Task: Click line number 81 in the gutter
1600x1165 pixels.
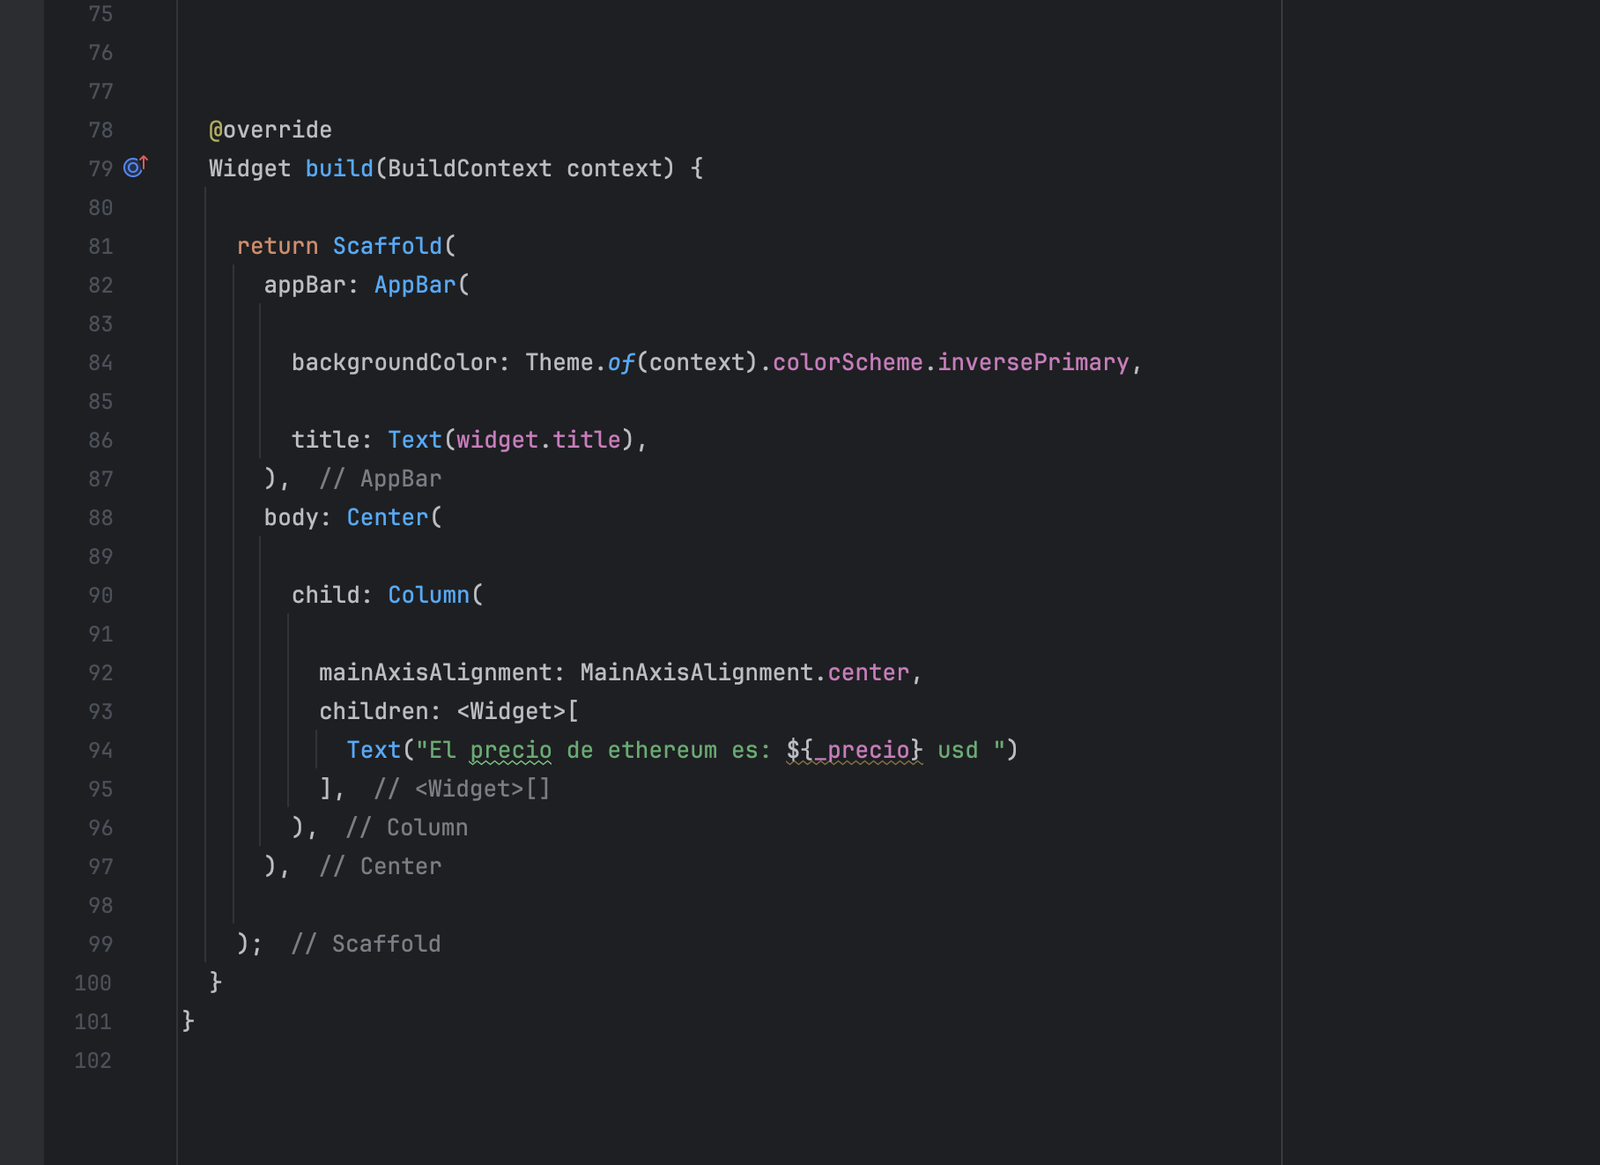Action: pyautogui.click(x=100, y=246)
